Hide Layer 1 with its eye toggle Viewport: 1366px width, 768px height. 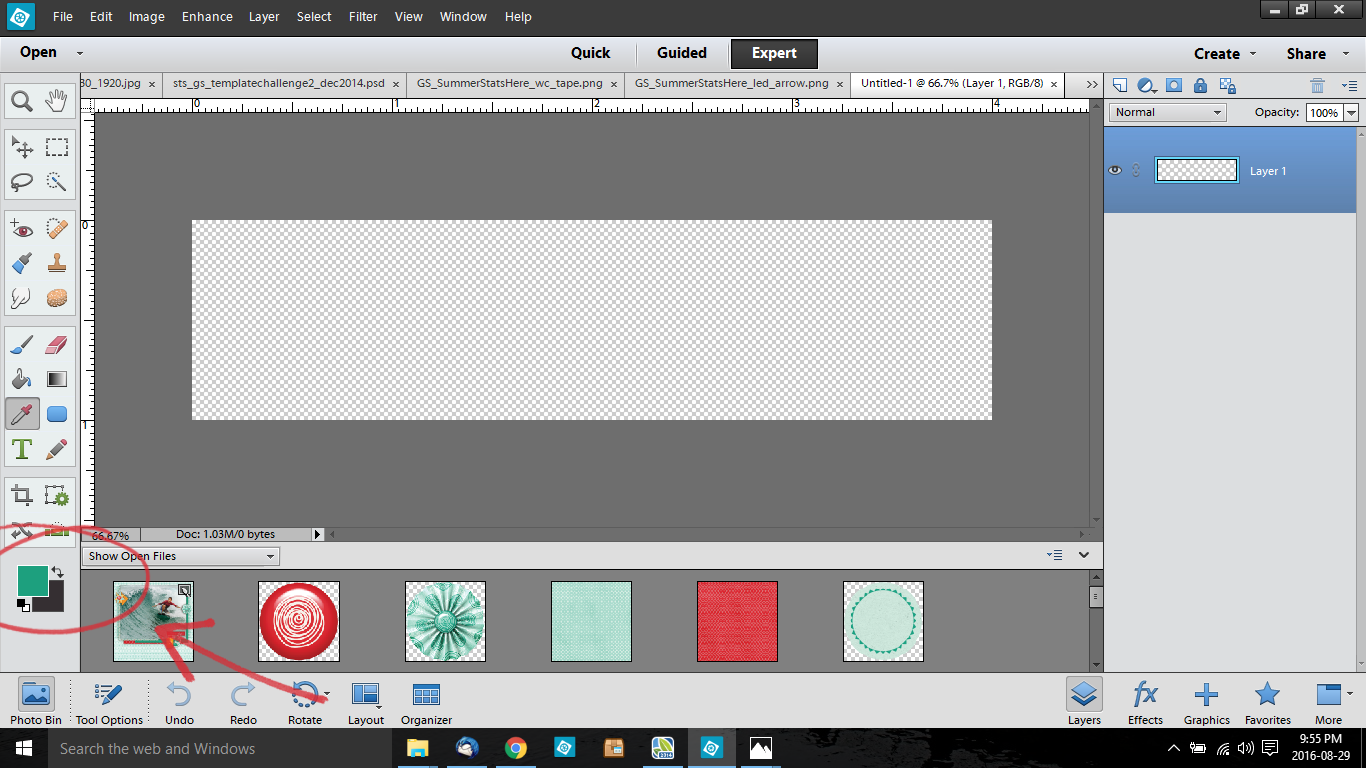[x=1113, y=170]
